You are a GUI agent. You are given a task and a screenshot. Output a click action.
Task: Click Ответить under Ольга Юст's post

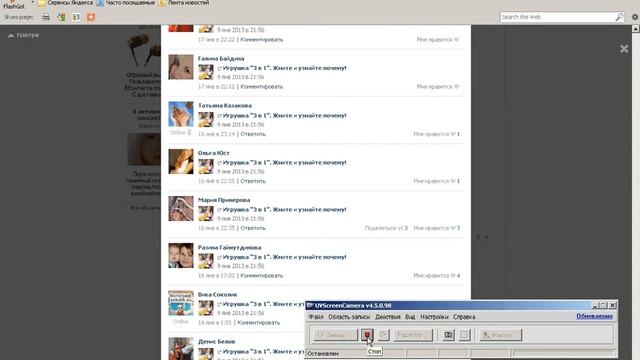point(253,181)
